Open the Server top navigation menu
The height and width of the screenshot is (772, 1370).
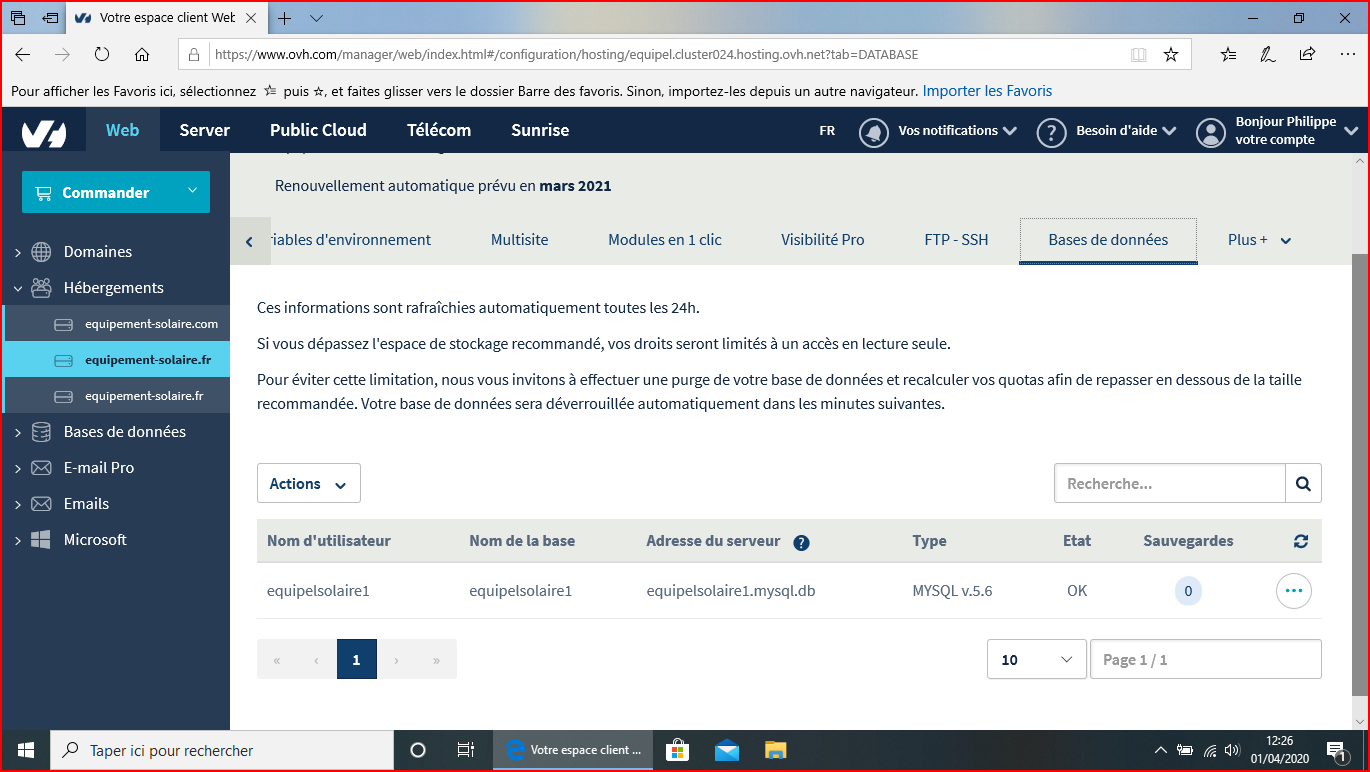point(205,130)
